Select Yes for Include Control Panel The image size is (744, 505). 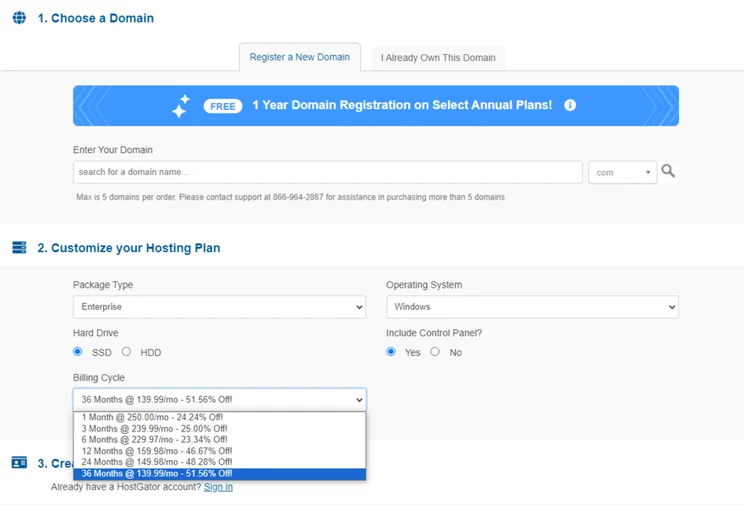click(391, 352)
